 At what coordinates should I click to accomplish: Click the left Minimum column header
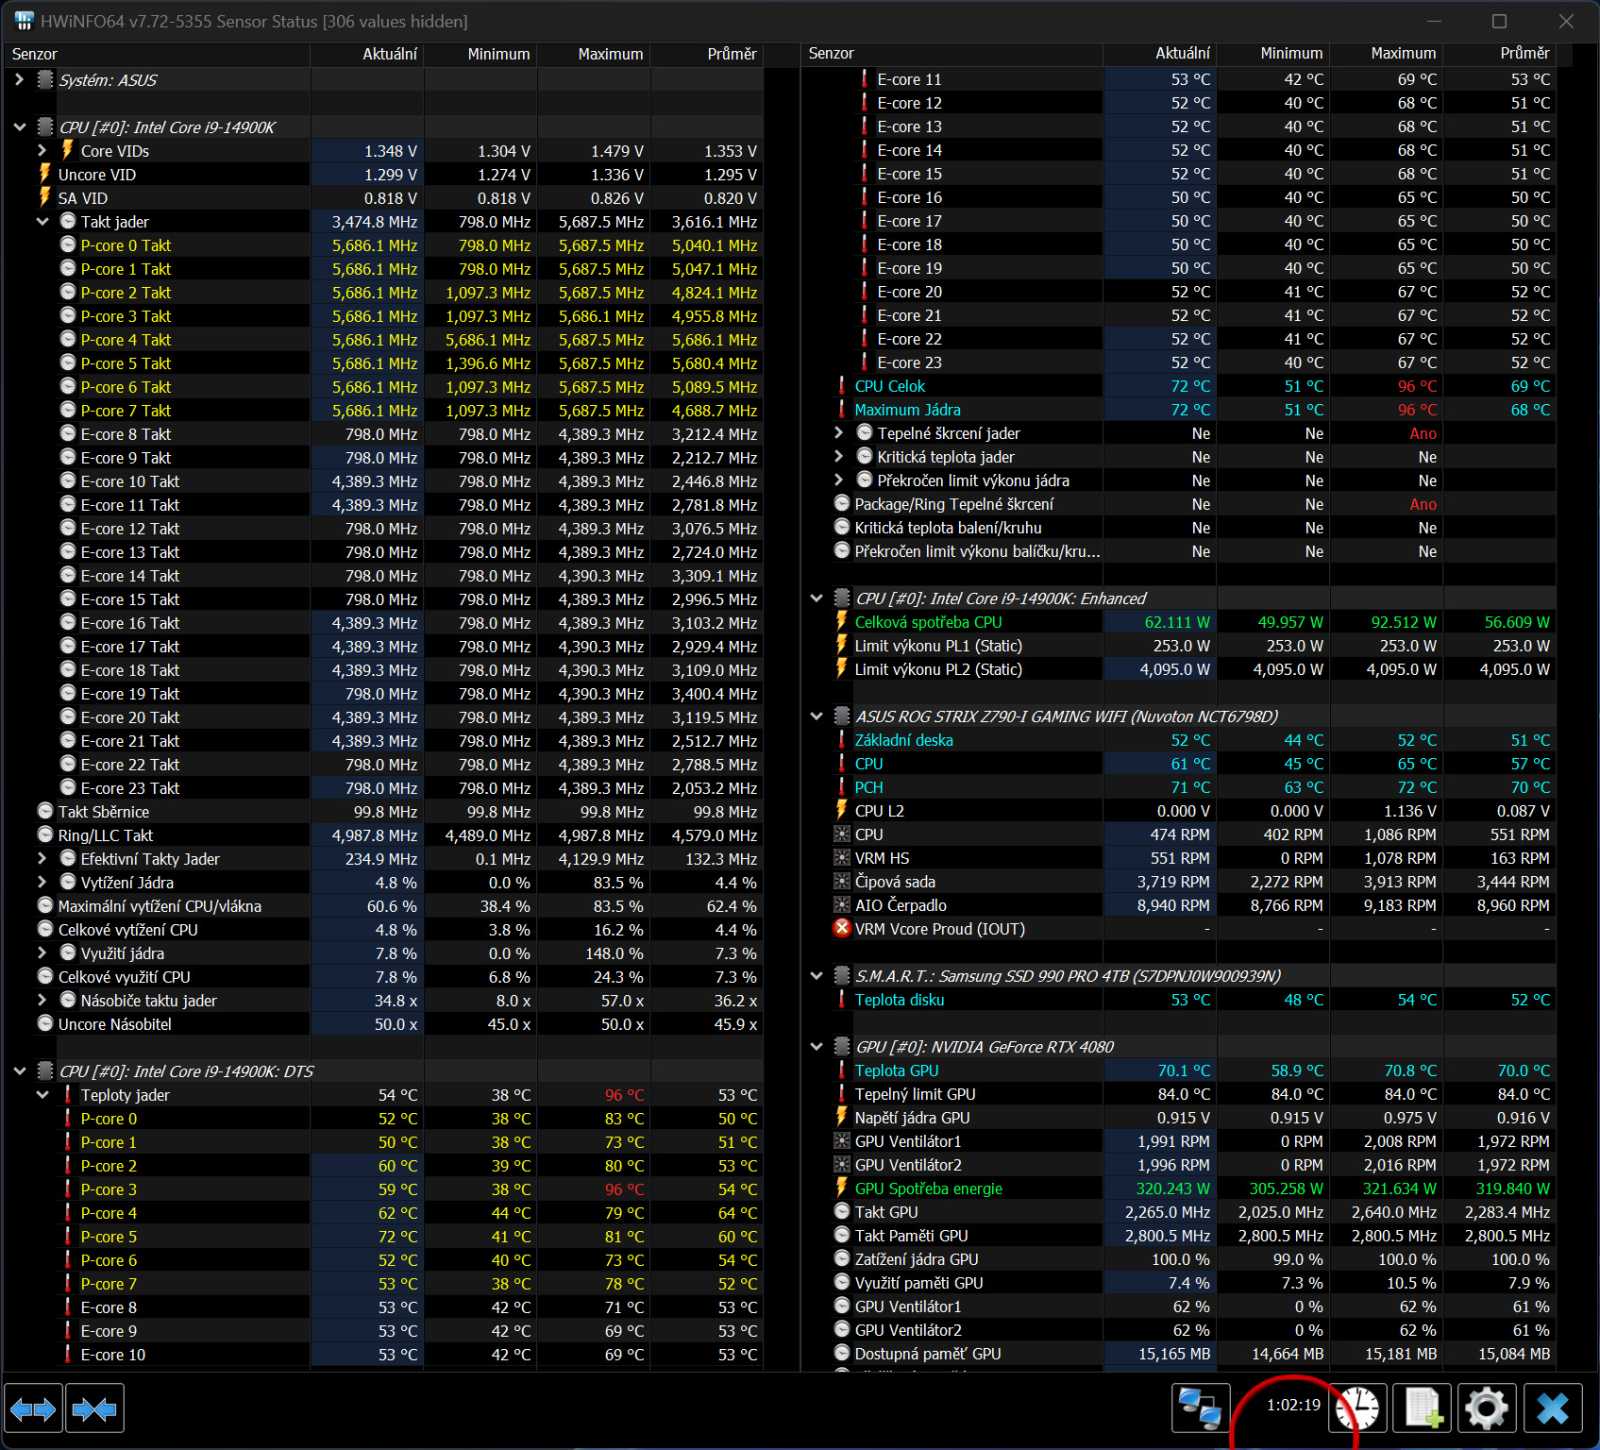point(480,54)
